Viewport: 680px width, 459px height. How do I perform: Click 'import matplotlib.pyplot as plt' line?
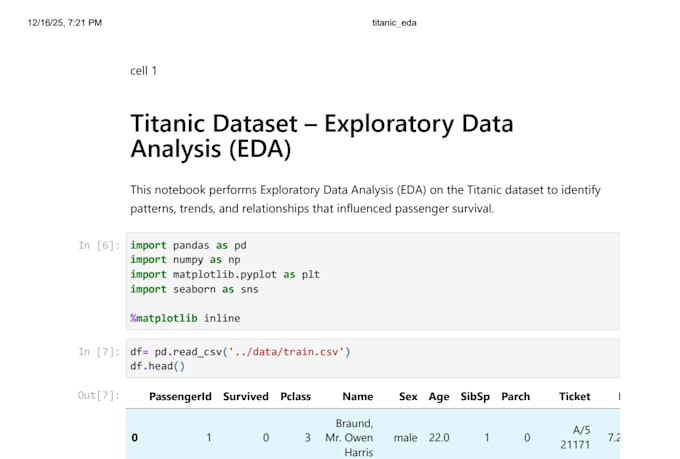click(225, 274)
